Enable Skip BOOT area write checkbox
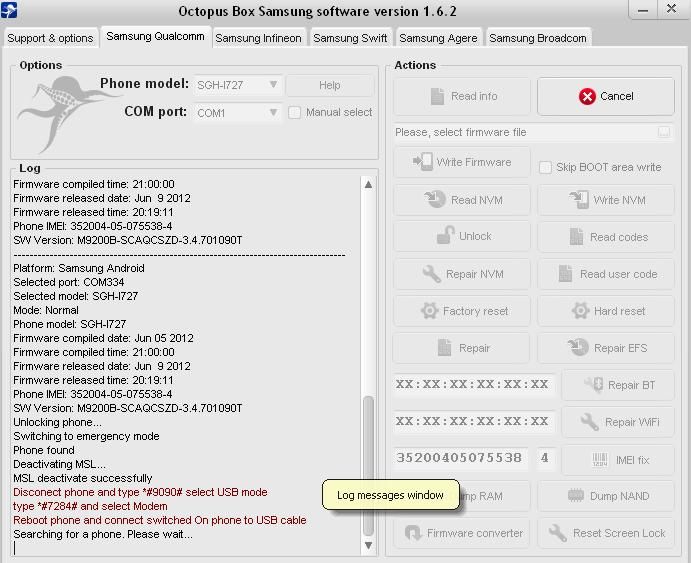Screen dimensions: 691x563 click(545, 167)
